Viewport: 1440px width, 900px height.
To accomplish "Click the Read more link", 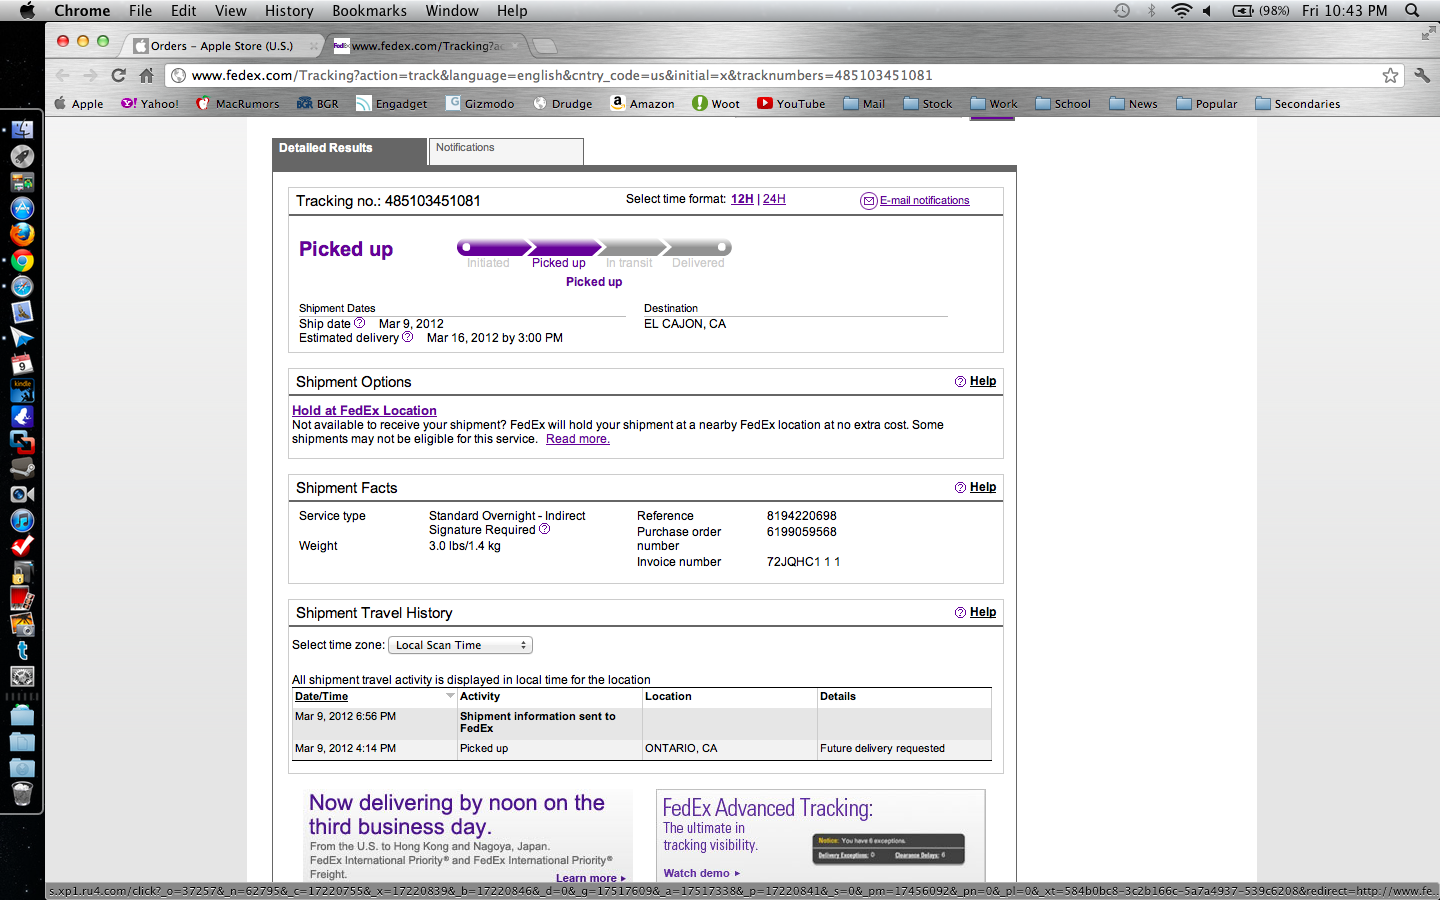I will (577, 439).
